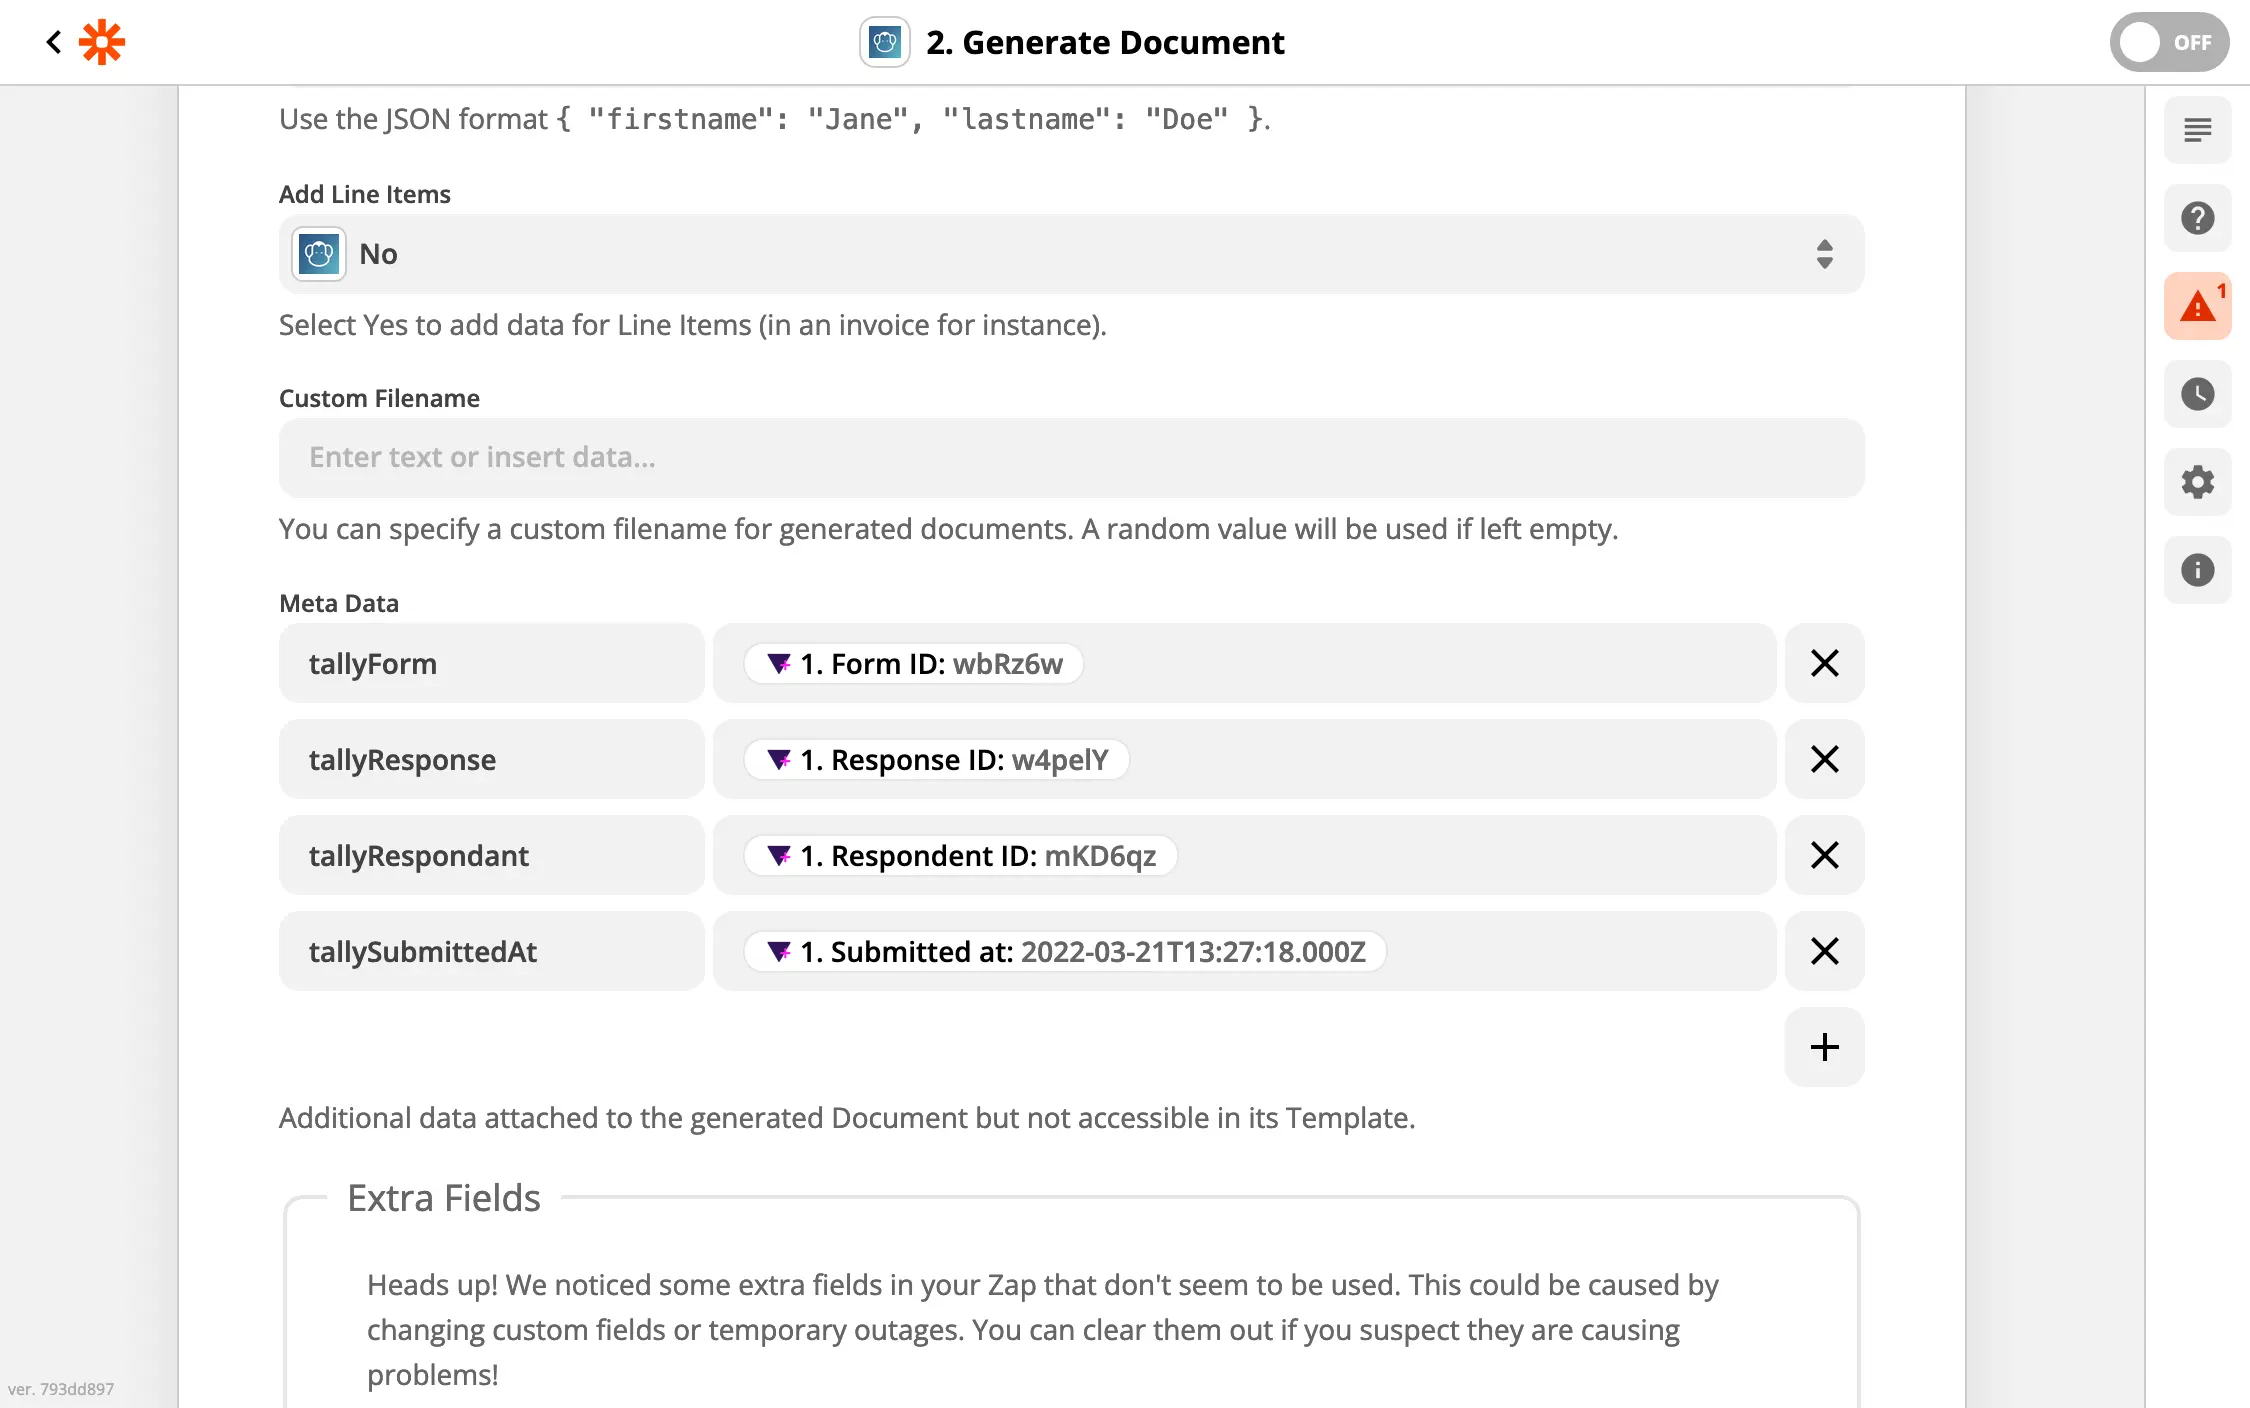The height and width of the screenshot is (1408, 2250).
Task: Click the app icon inside the No field
Action: click(318, 254)
